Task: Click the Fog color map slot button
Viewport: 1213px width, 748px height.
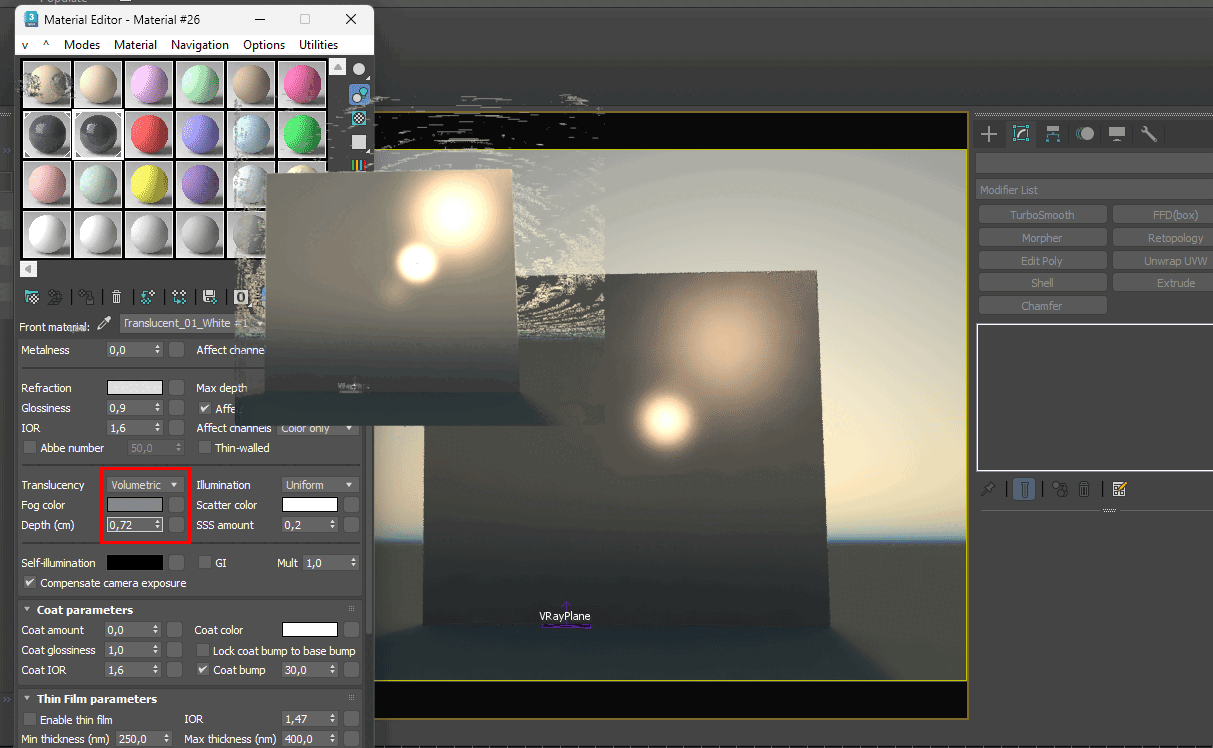Action: pyautogui.click(x=176, y=505)
